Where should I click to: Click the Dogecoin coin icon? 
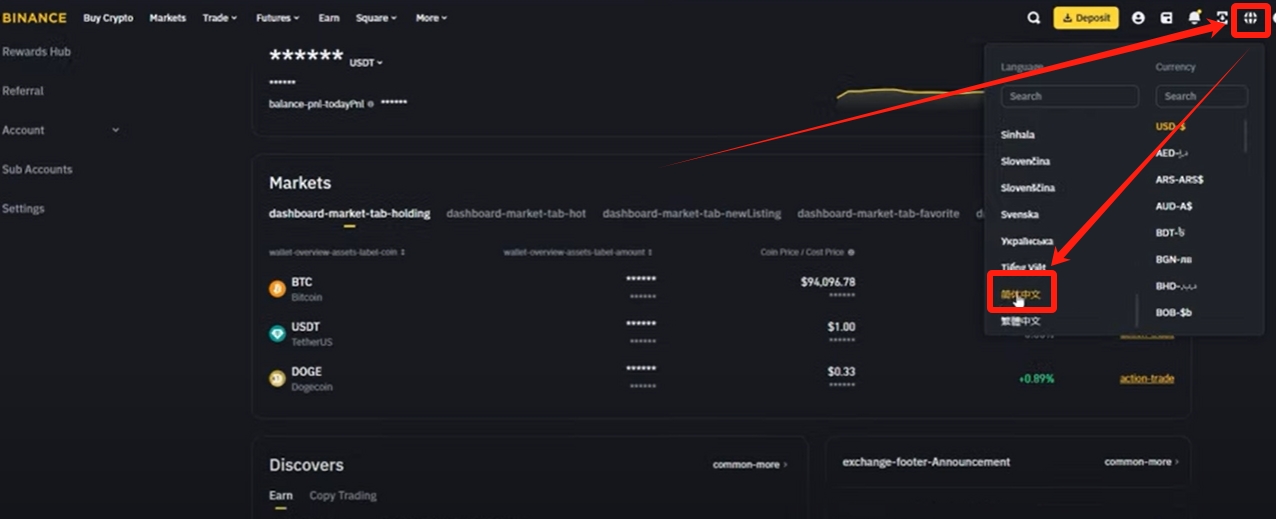coord(277,379)
